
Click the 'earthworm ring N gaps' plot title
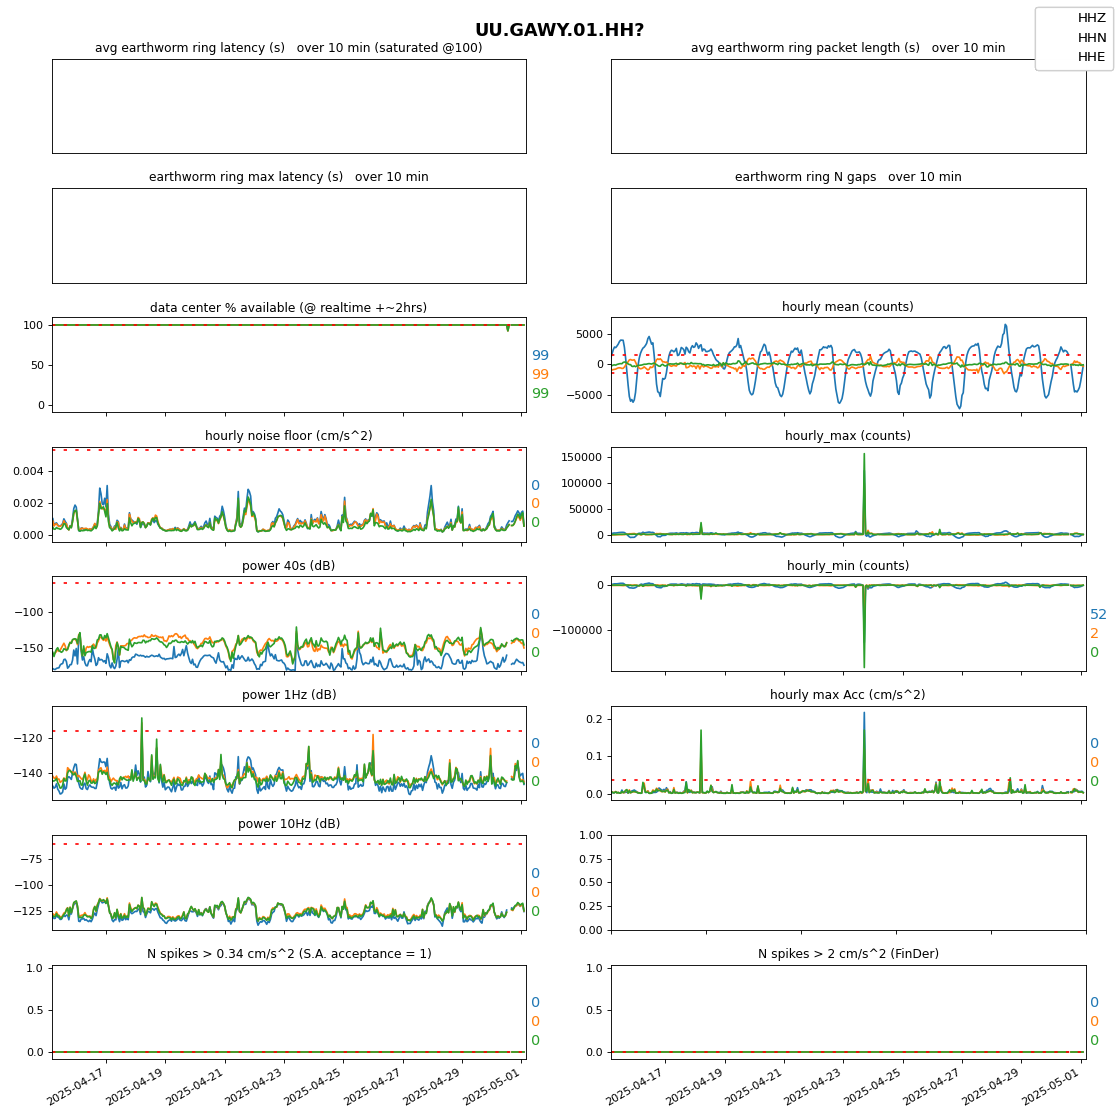[848, 177]
